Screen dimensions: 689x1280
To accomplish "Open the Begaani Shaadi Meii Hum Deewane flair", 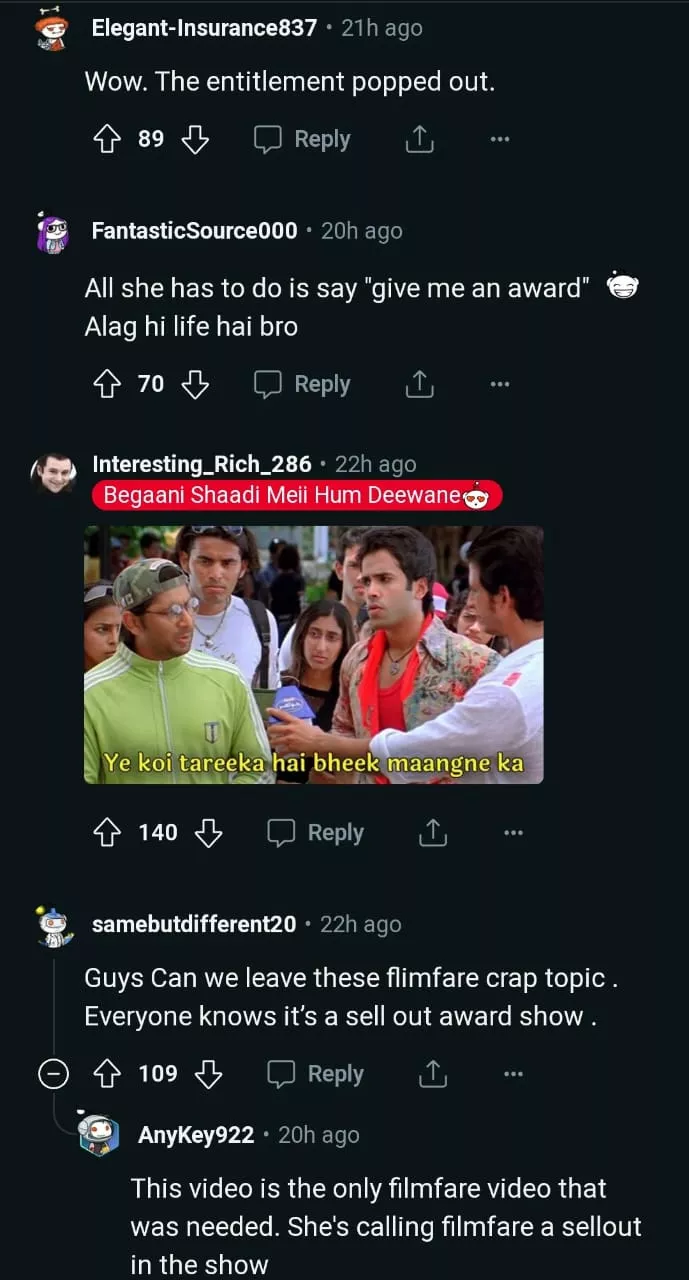I will 296,496.
